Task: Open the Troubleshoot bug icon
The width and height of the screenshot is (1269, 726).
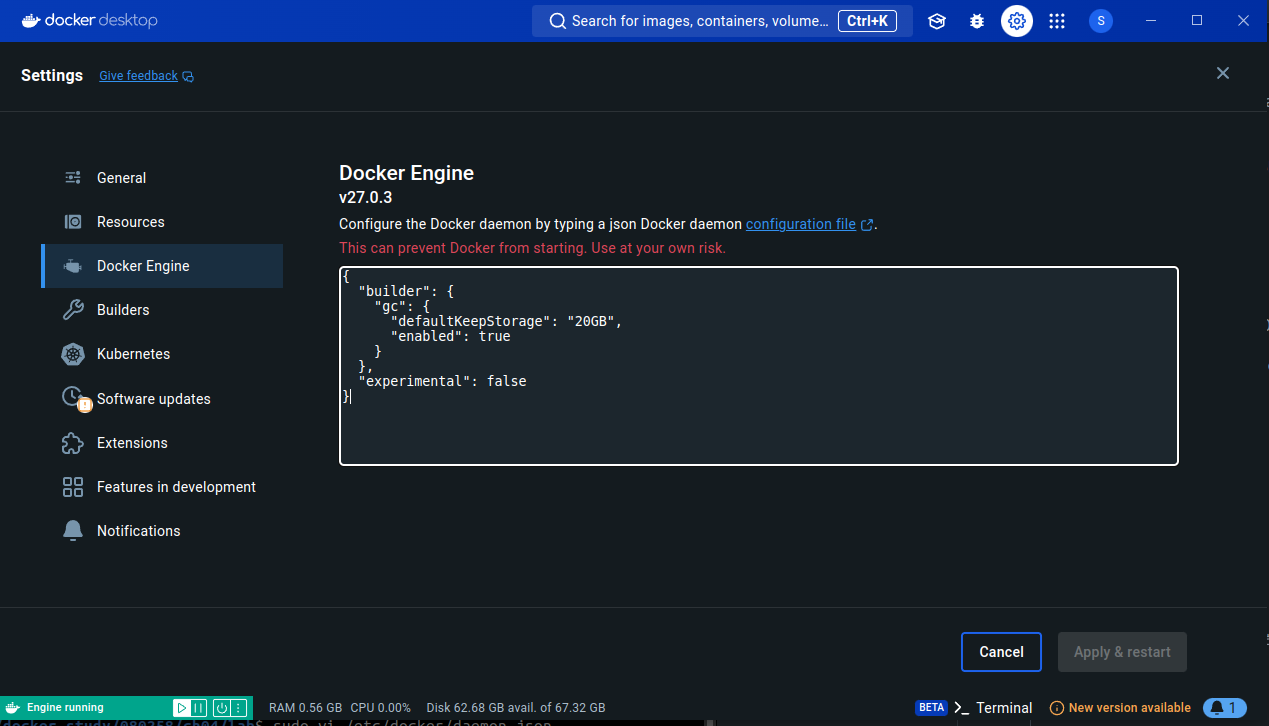Action: pos(977,21)
